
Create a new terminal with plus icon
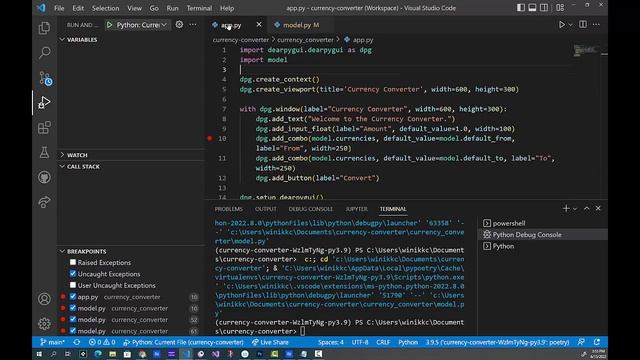[566, 209]
